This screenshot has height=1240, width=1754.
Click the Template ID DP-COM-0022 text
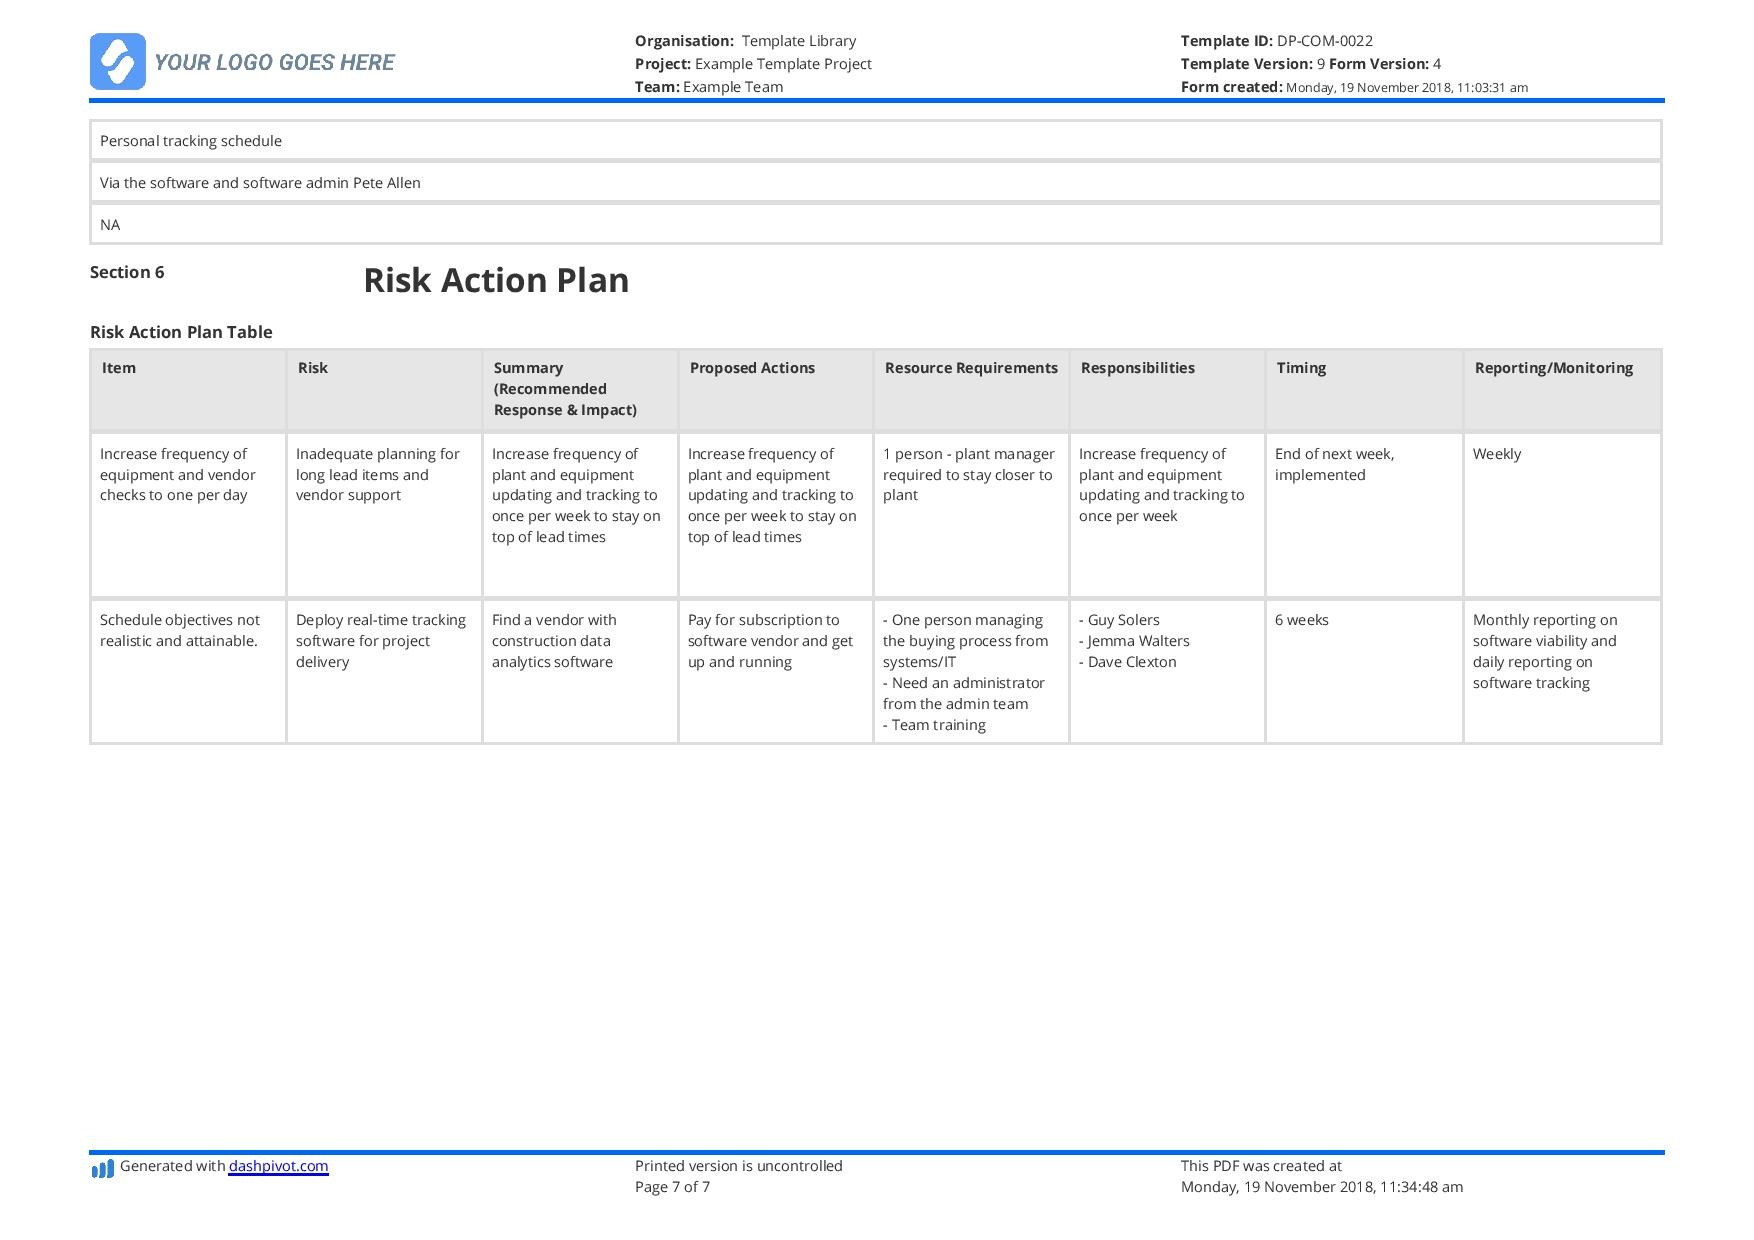(x=1276, y=41)
